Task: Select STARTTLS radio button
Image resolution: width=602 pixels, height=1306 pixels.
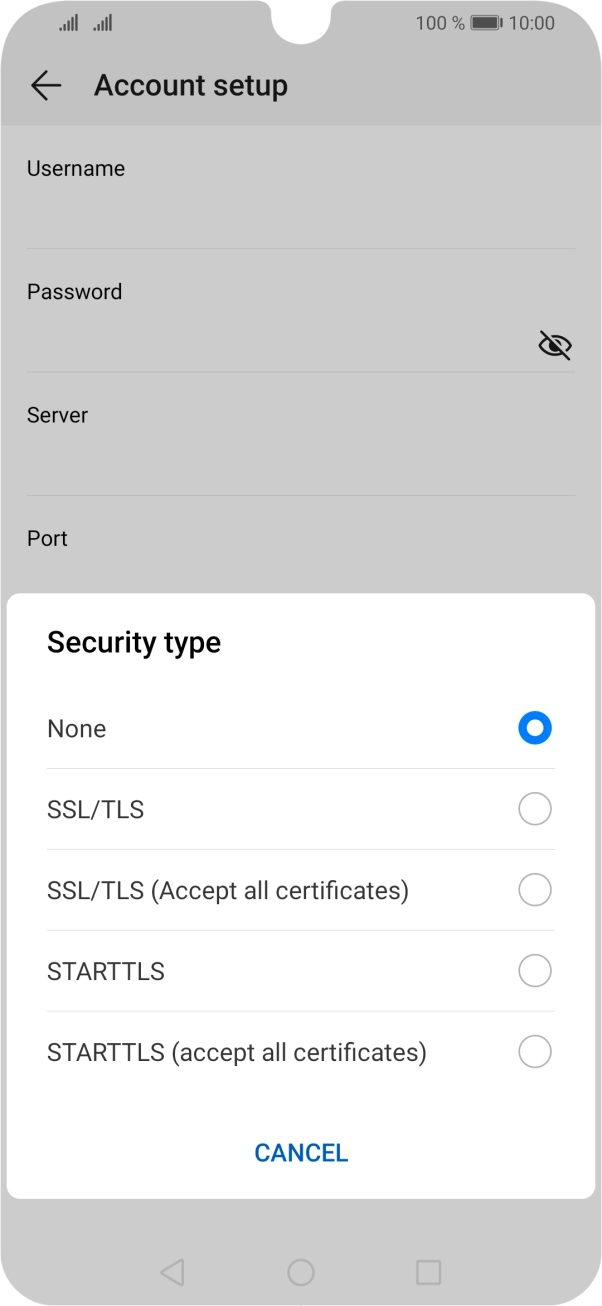Action: click(x=535, y=971)
